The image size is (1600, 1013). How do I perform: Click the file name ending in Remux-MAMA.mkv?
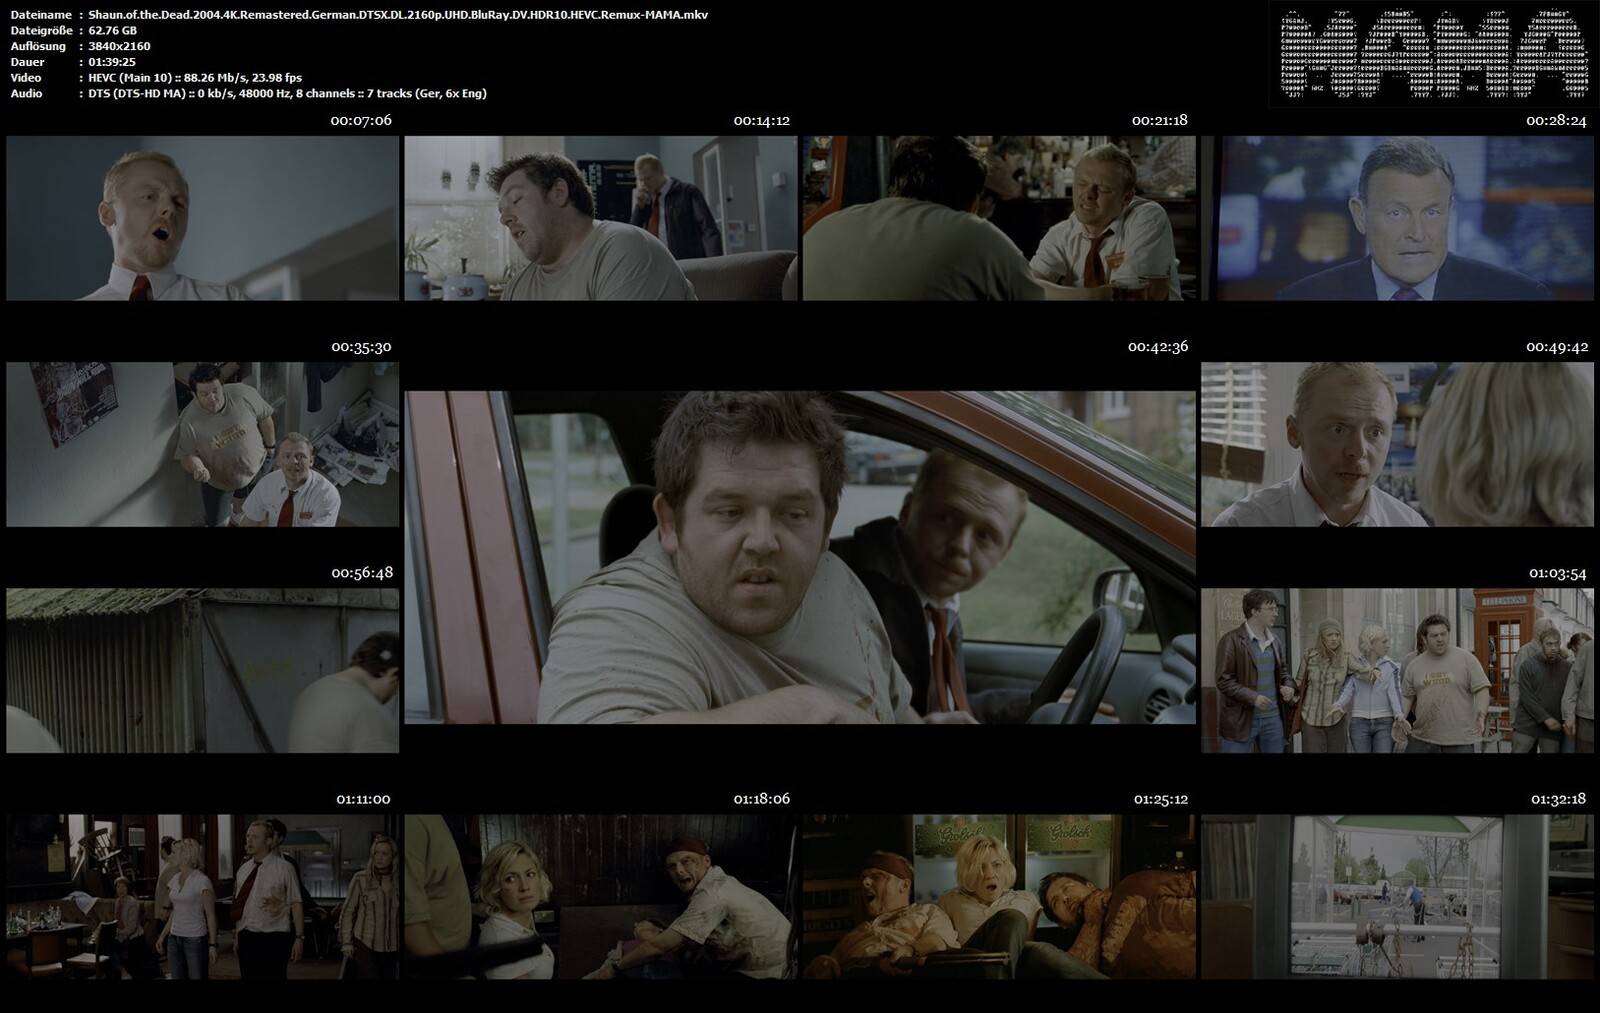pos(398,15)
